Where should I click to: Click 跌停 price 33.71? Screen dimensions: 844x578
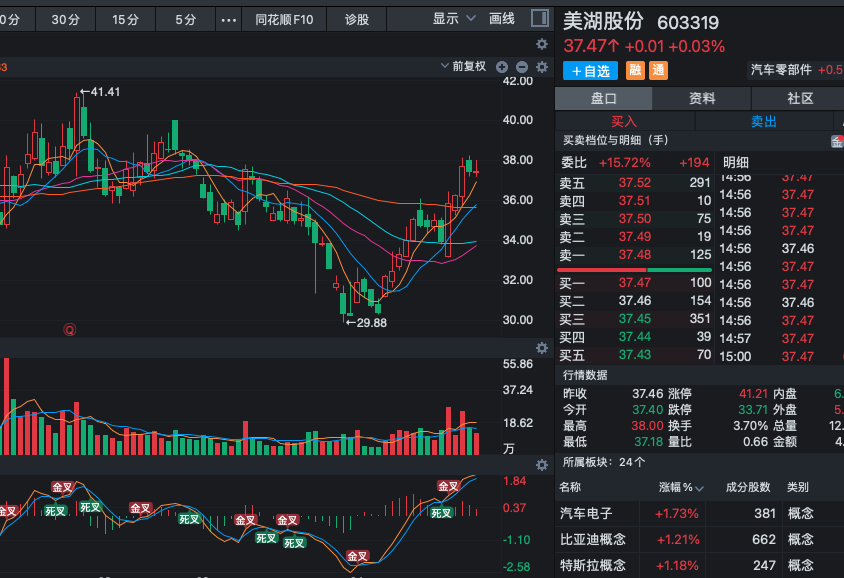tap(753, 410)
